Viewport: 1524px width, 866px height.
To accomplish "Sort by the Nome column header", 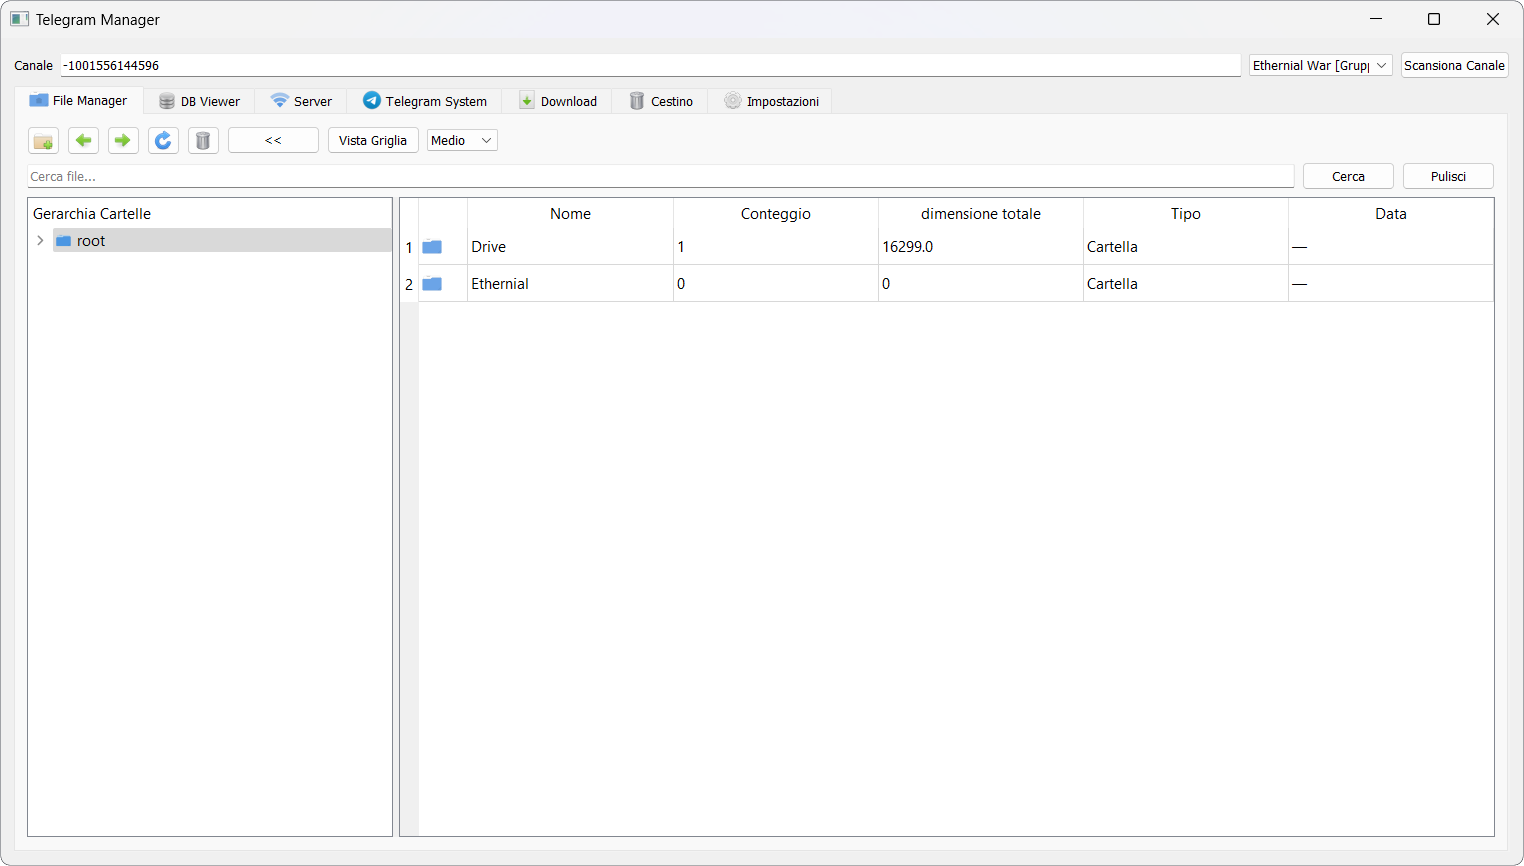I will point(570,214).
